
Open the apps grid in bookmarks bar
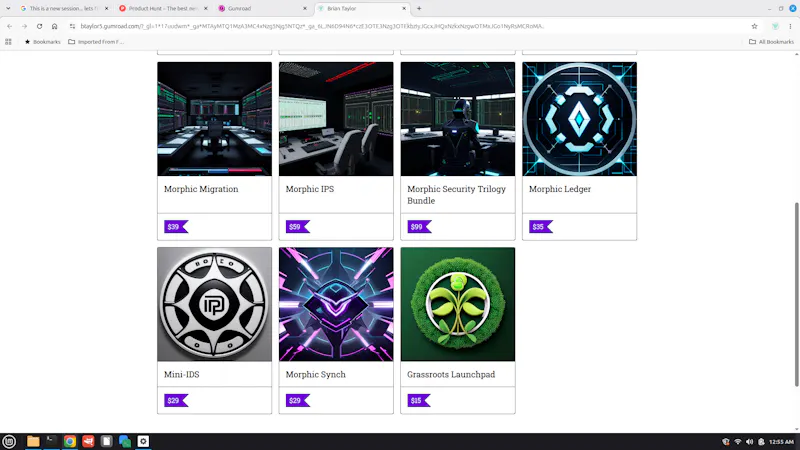pyautogui.click(x=8, y=42)
